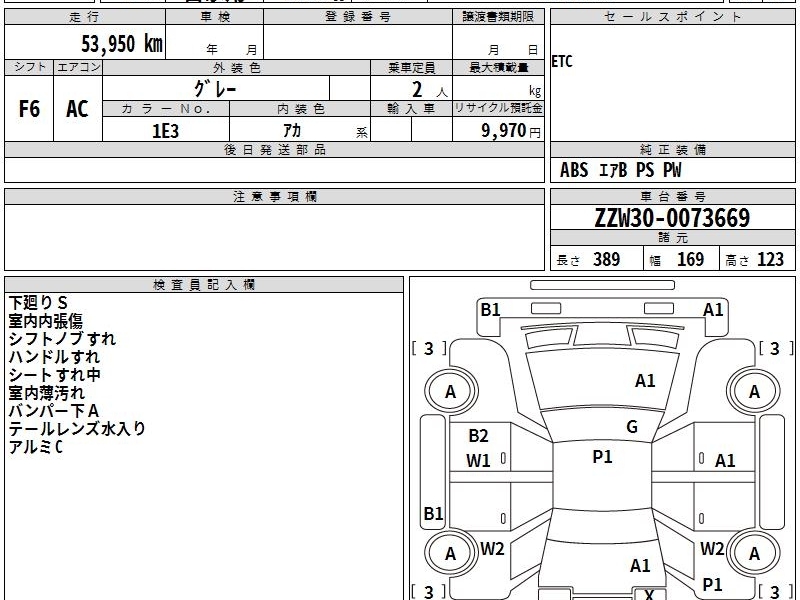The width and height of the screenshot is (800, 600).
Task: Click the 譲渡書類期限 header
Action: tap(498, 17)
